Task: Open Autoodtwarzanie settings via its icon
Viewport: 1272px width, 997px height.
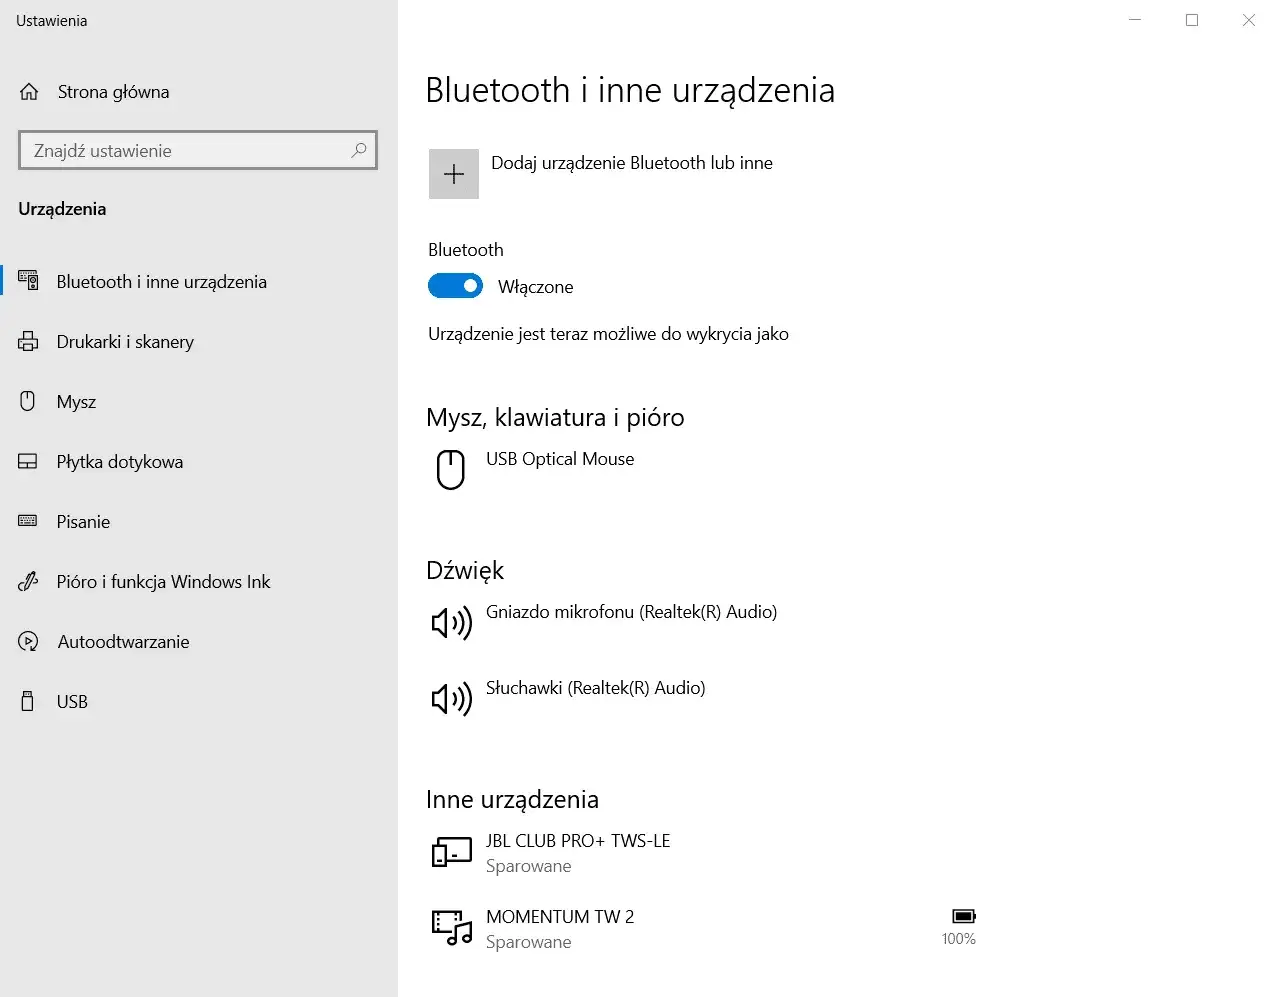Action: point(27,641)
